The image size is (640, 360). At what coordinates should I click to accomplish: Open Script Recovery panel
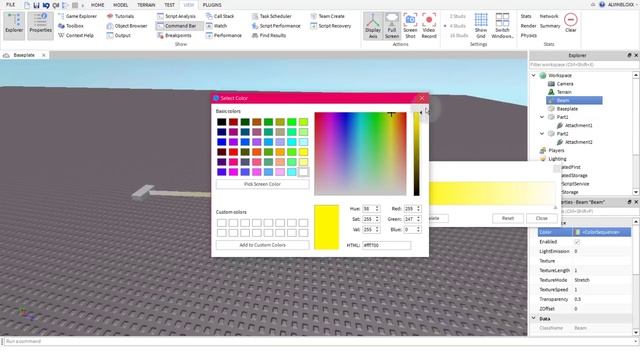click(x=331, y=26)
